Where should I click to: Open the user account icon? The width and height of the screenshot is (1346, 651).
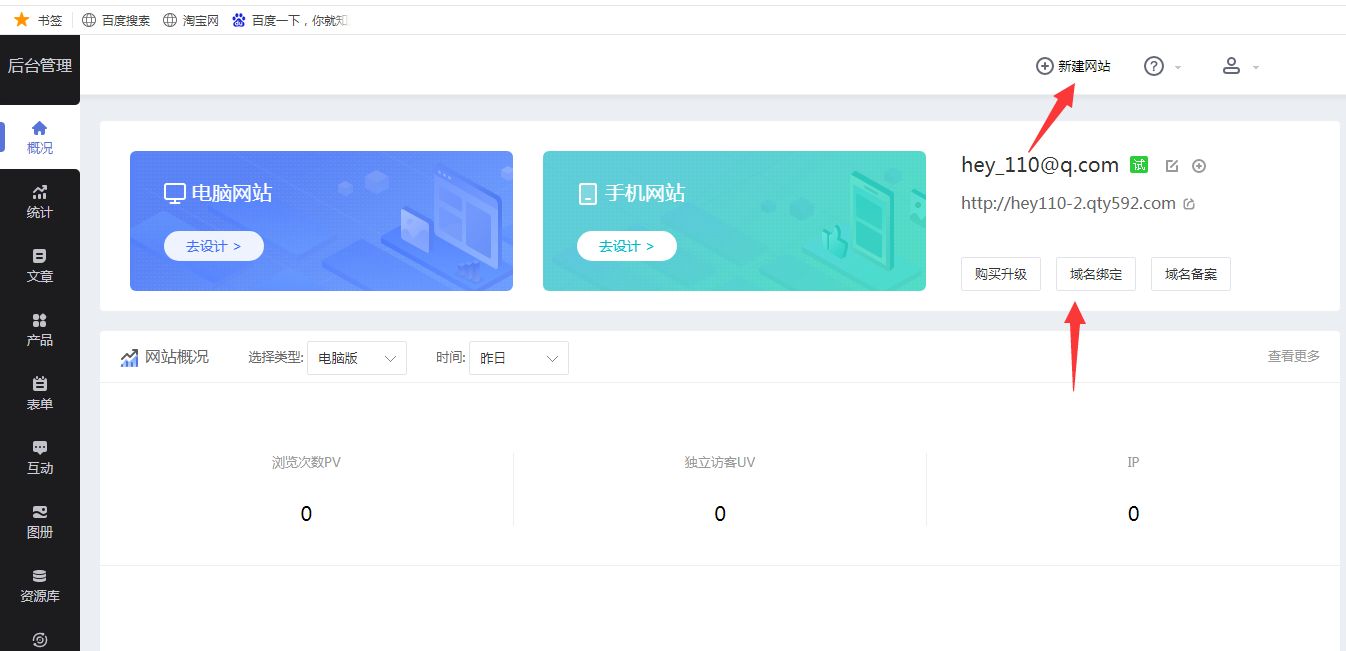click(1231, 65)
